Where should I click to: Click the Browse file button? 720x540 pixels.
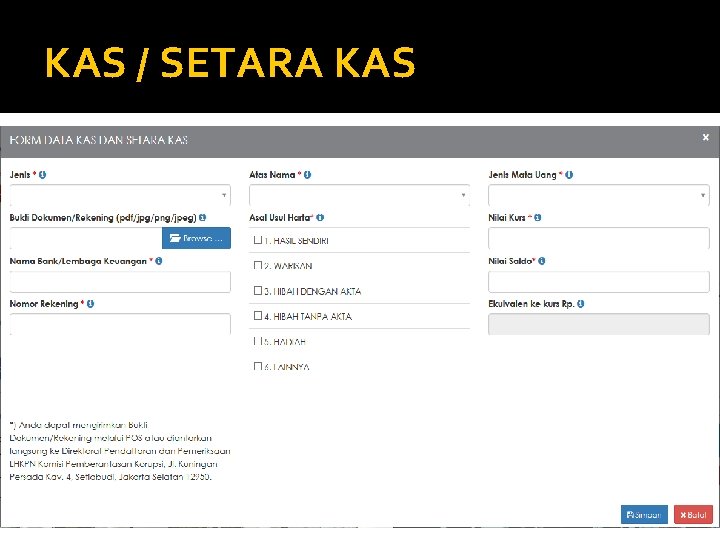(197, 238)
